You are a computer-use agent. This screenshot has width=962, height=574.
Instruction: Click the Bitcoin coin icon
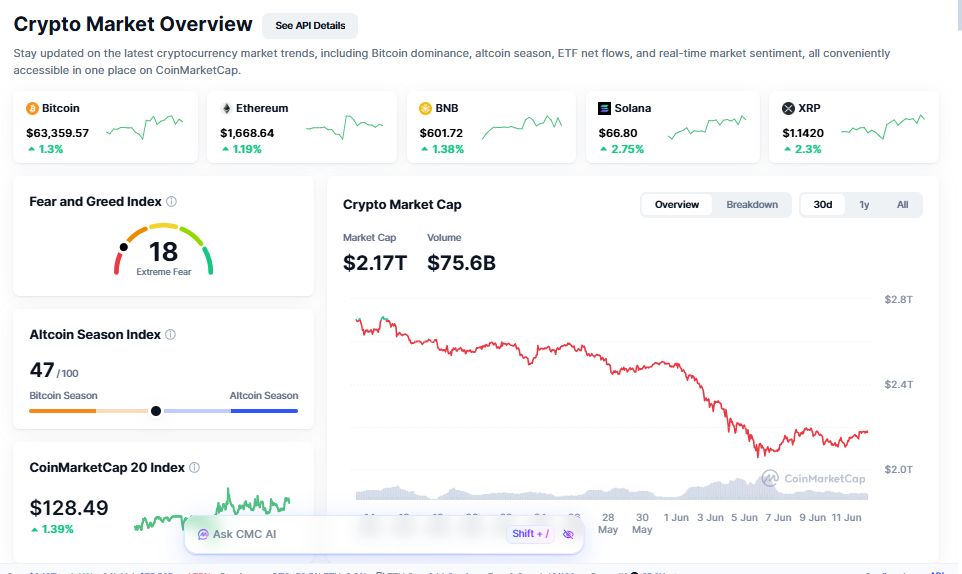coord(32,109)
